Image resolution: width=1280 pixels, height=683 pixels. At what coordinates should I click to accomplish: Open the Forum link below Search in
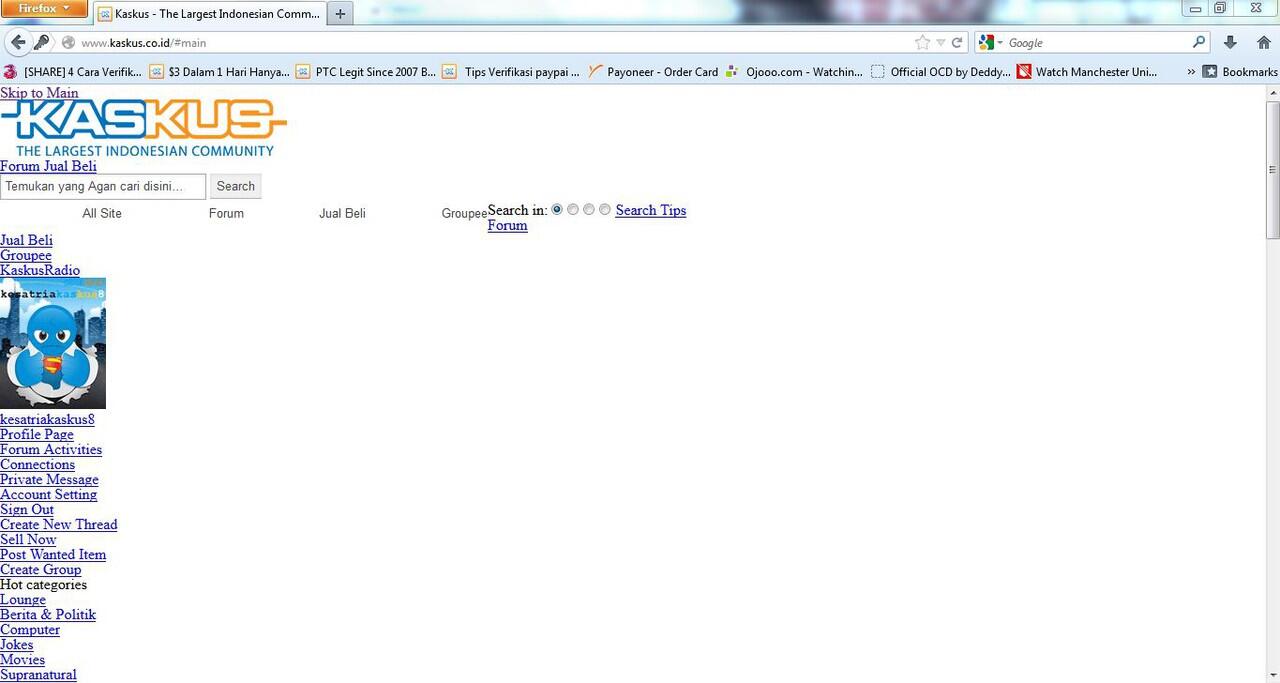click(x=507, y=225)
